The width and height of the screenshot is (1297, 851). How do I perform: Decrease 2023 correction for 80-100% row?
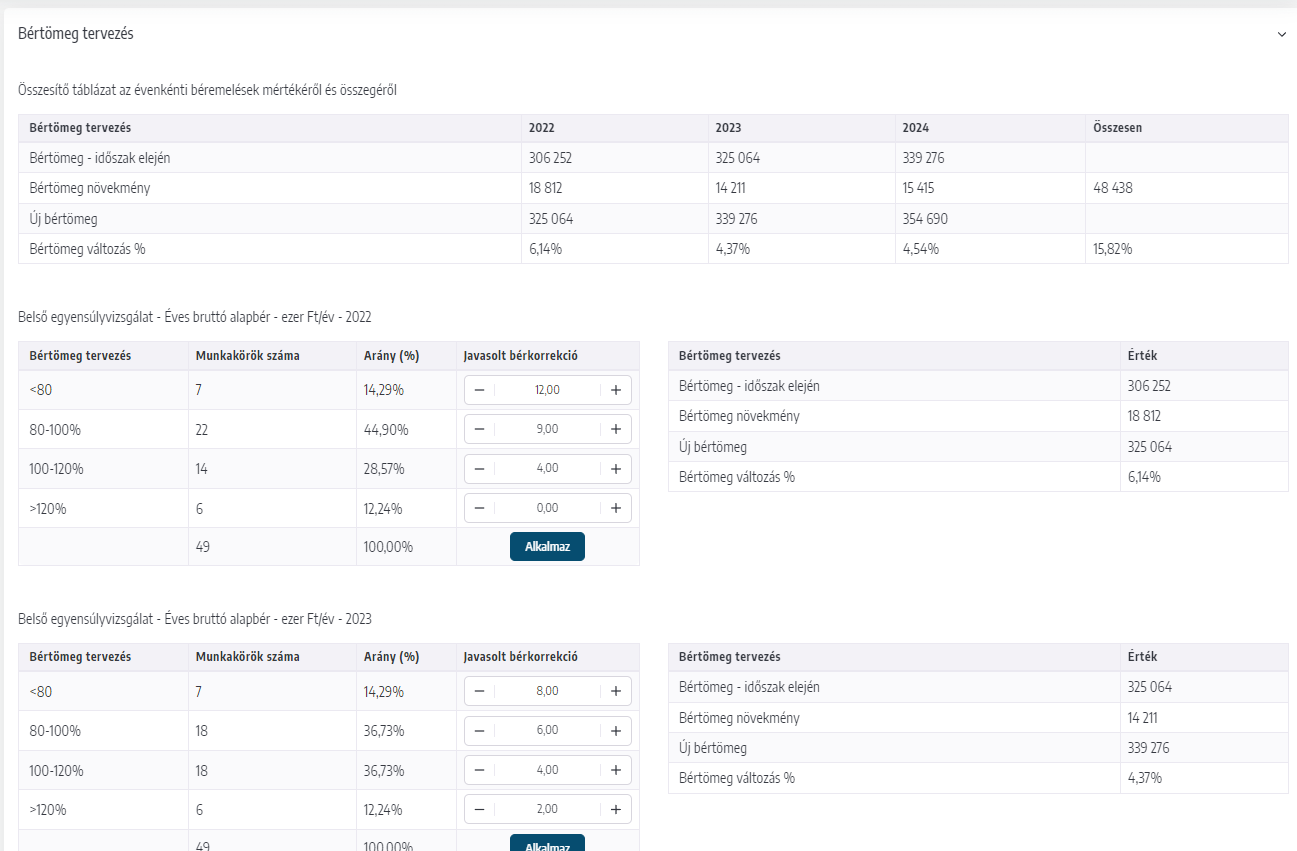(479, 730)
